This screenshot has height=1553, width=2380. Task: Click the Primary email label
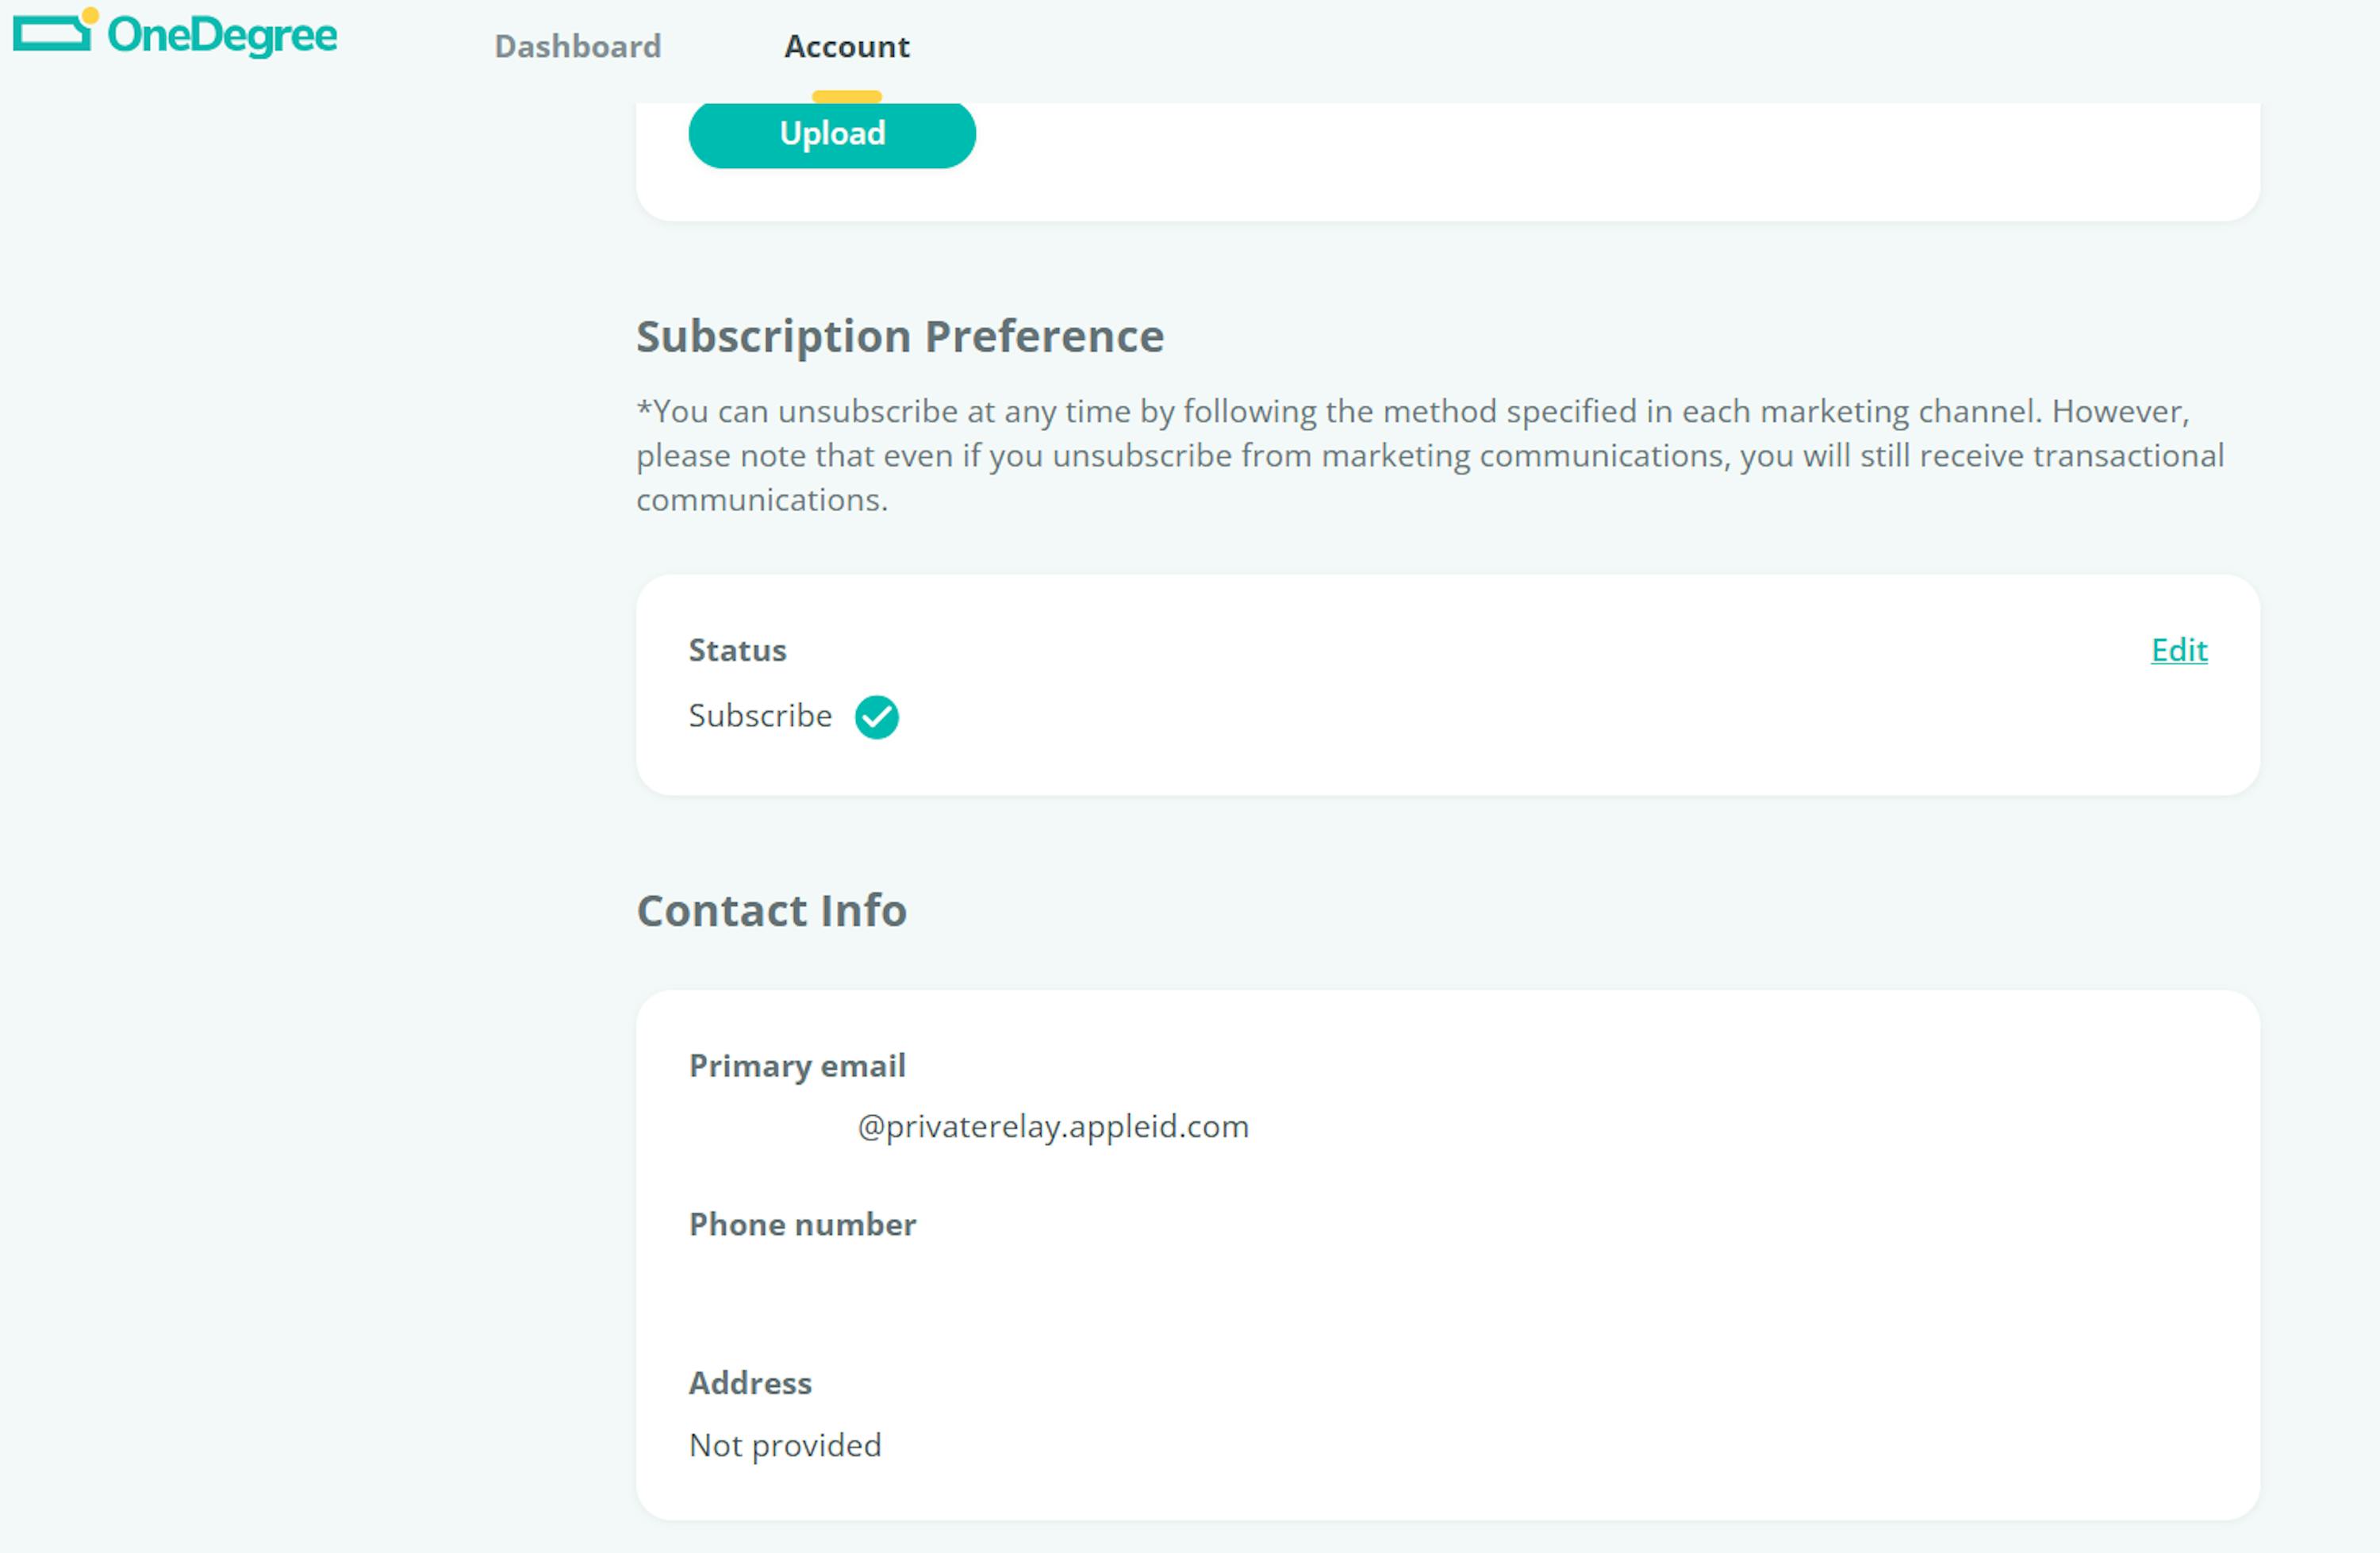[797, 1066]
